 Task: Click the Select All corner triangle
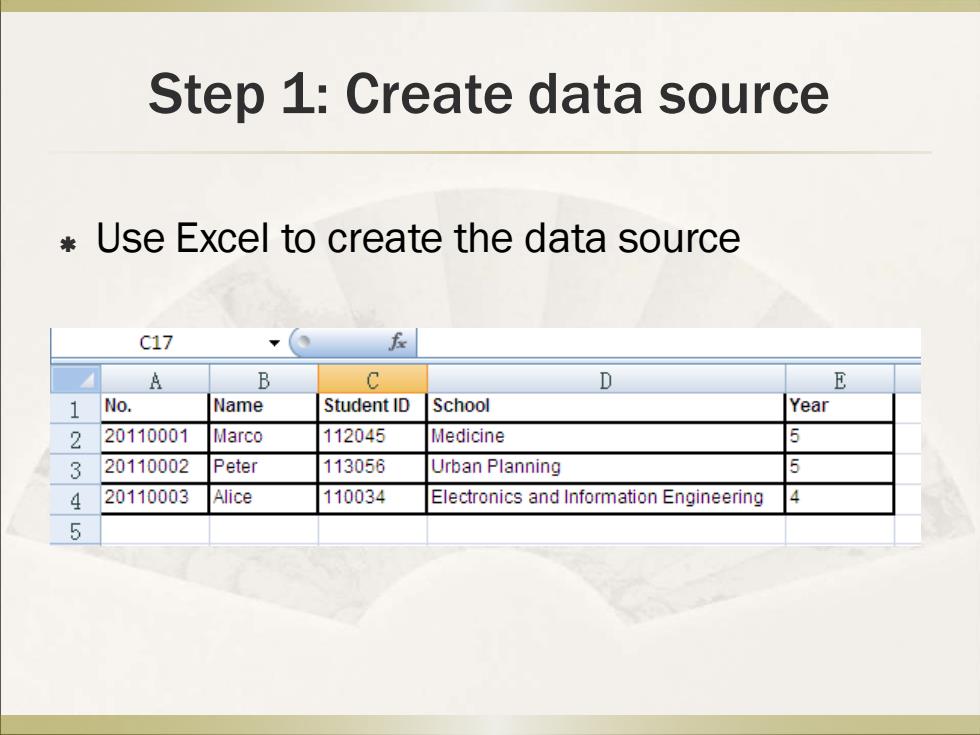(x=76, y=379)
